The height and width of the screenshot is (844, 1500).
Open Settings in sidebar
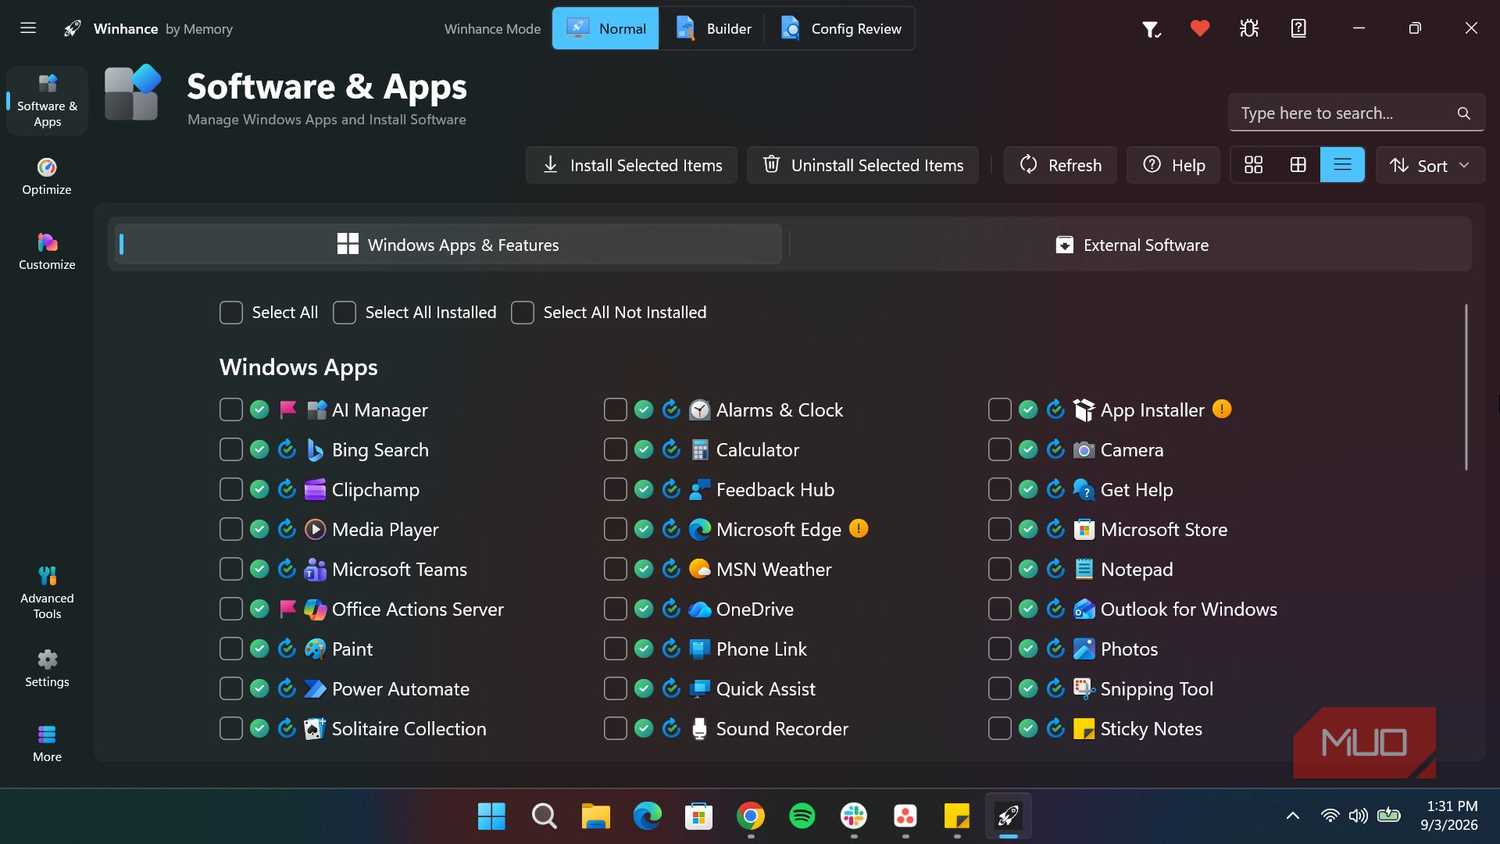(47, 669)
